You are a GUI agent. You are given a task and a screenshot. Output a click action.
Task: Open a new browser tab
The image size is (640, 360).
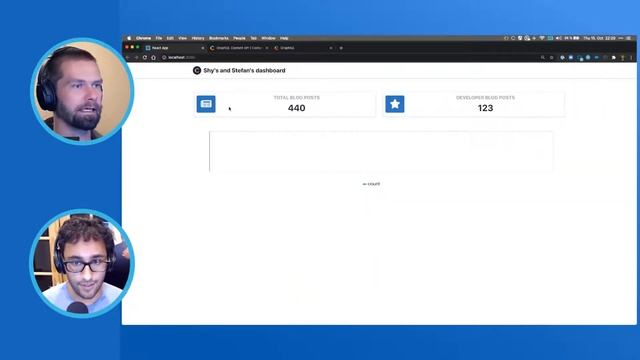tap(341, 48)
